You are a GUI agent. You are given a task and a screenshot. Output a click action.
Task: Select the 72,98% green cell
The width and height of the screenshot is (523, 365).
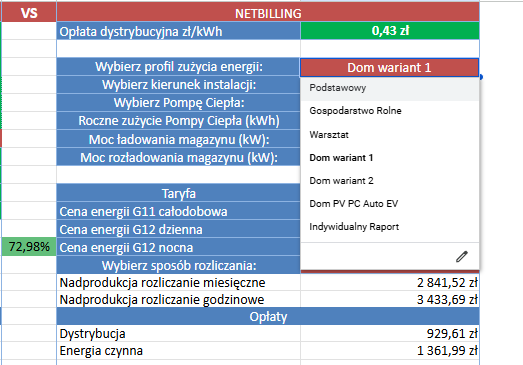(x=29, y=247)
